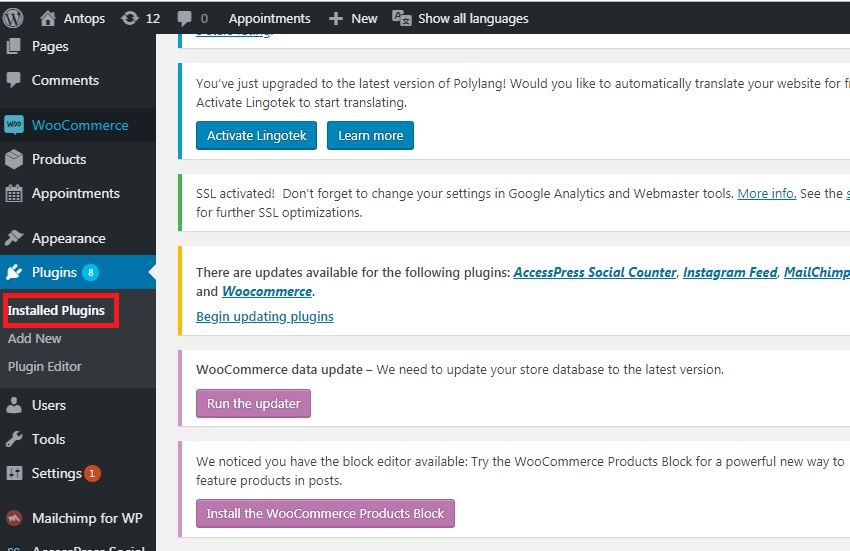Open the Antops site name link

tap(84, 18)
